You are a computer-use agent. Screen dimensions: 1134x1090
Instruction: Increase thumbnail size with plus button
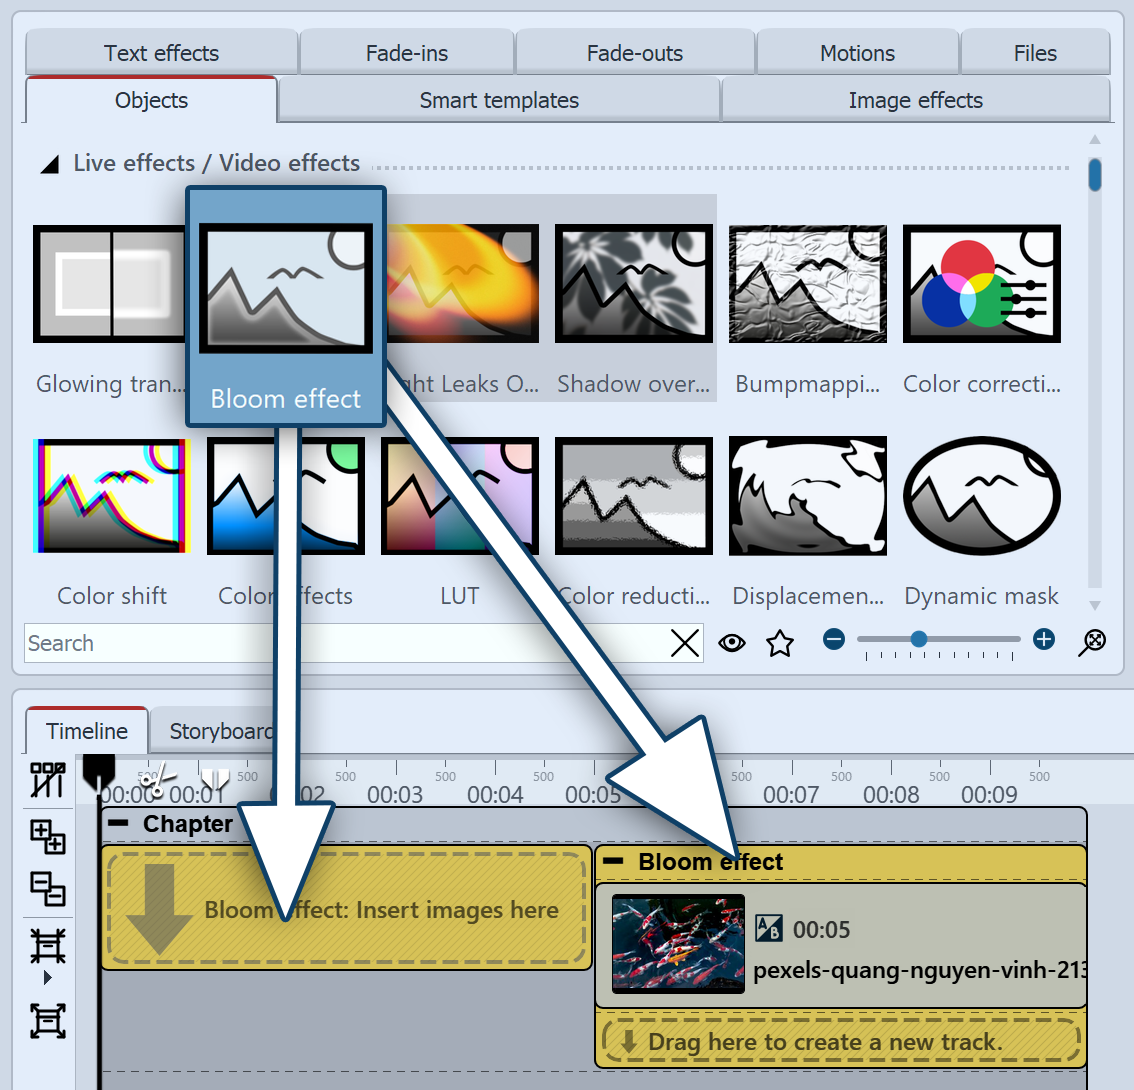point(1044,639)
